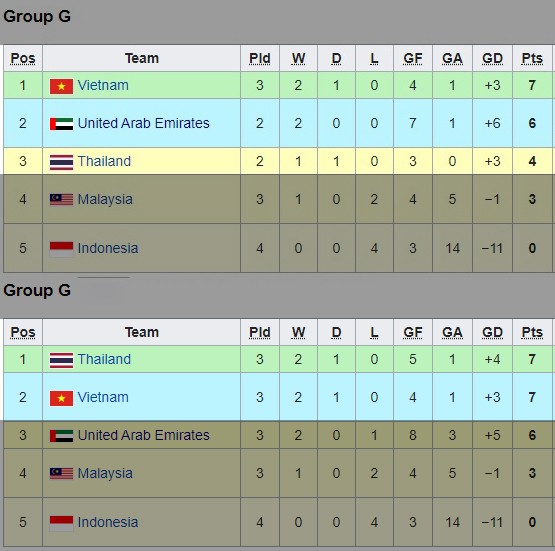Image resolution: width=555 pixels, height=551 pixels.
Task: Click the Team header in second table
Action: (x=142, y=332)
